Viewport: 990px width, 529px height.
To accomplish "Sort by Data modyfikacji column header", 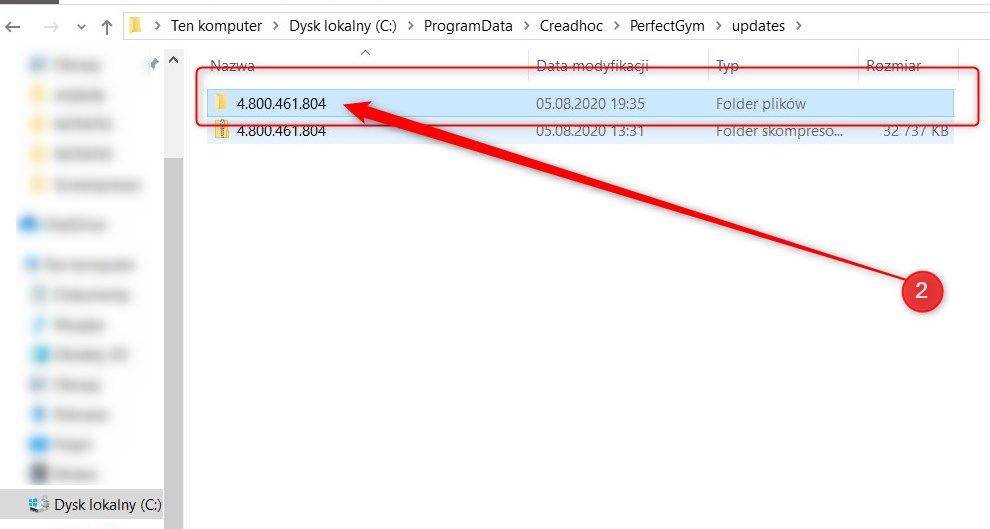I will (x=592, y=66).
